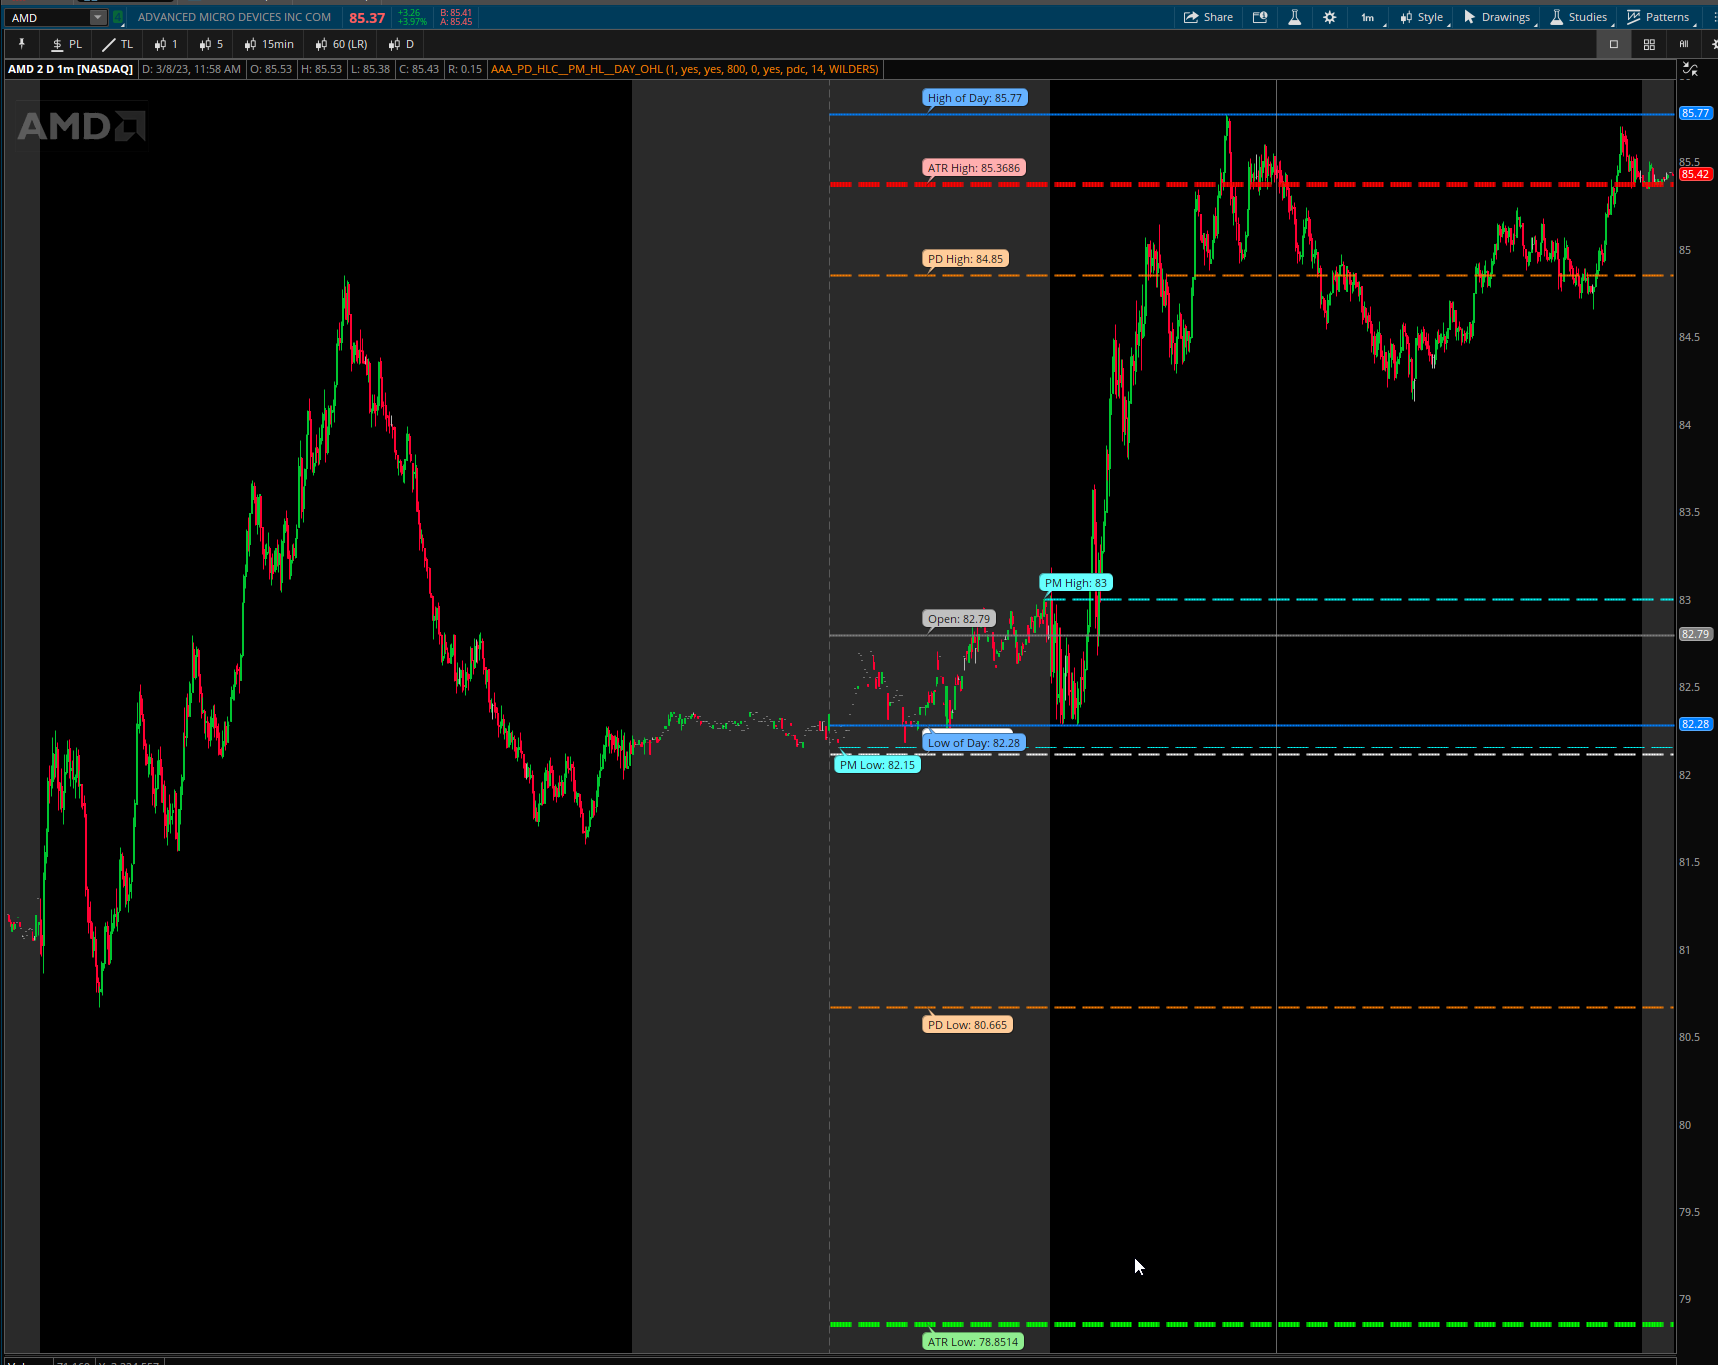Open chart settings gear icon

1329,17
